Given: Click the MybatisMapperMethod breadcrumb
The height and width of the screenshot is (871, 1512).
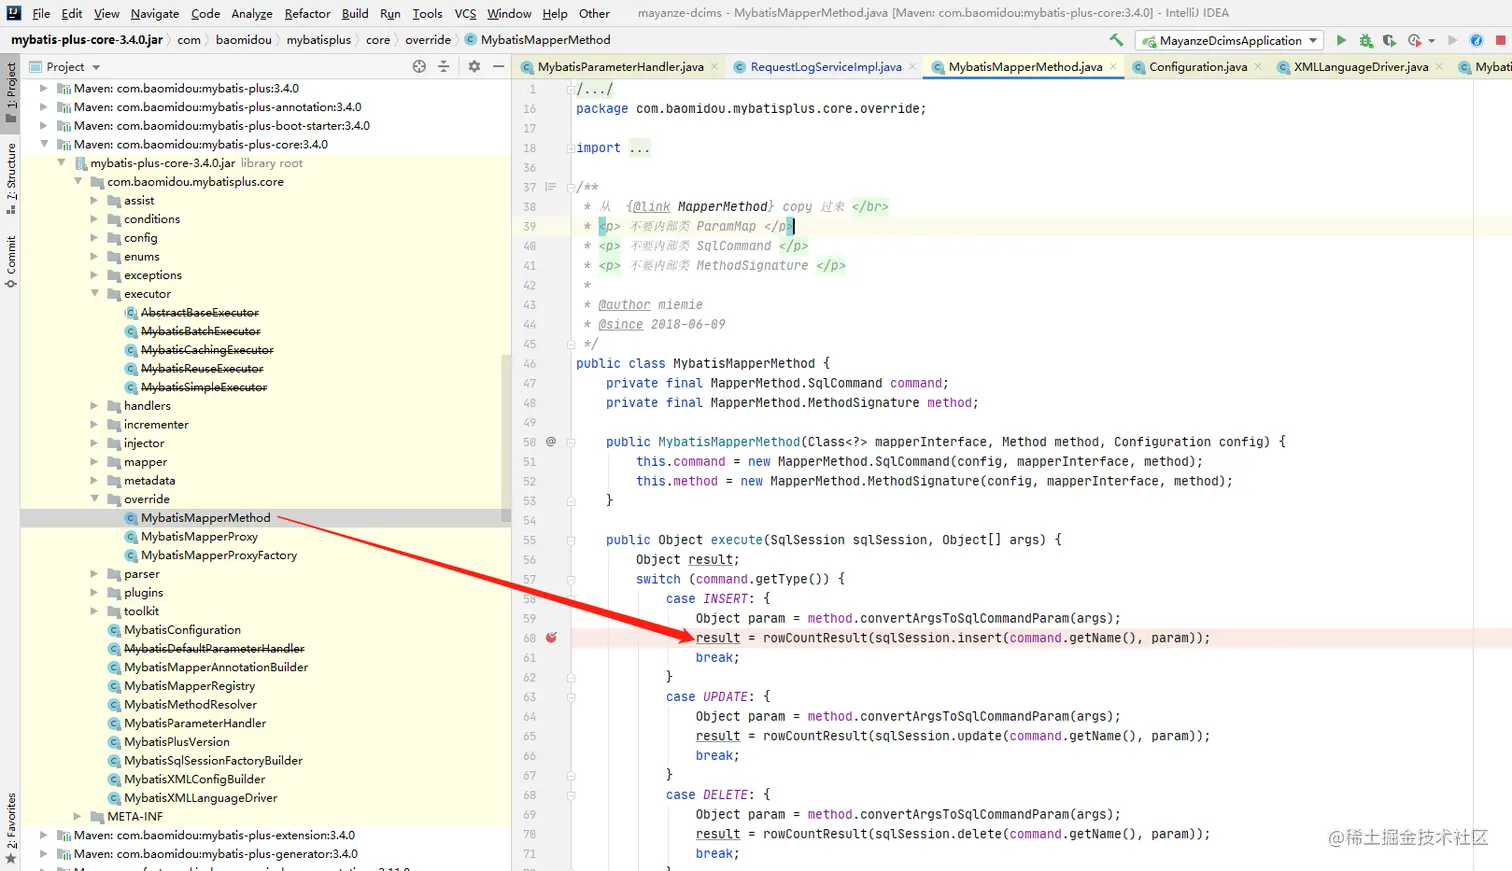Looking at the screenshot, I should pyautogui.click(x=545, y=40).
